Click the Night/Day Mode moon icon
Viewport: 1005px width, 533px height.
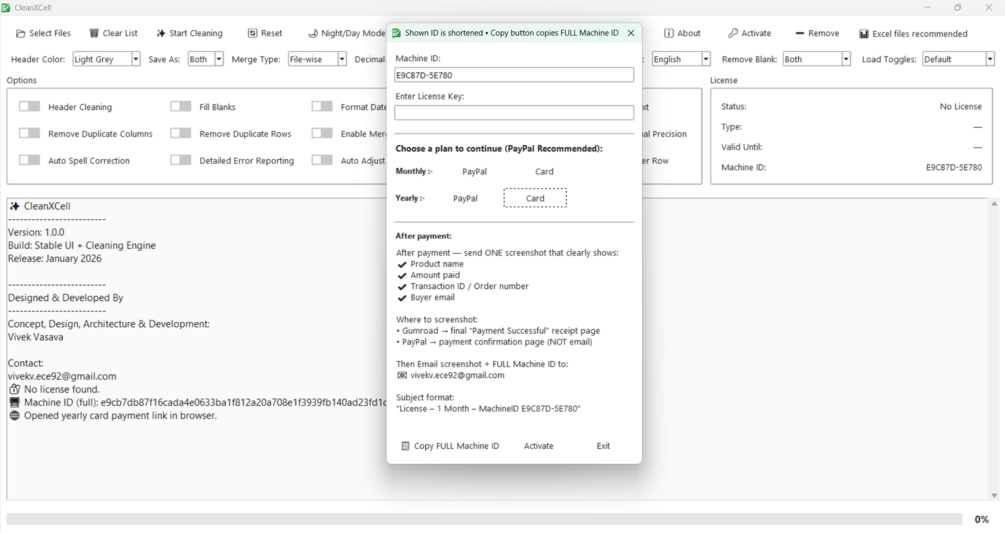(313, 33)
